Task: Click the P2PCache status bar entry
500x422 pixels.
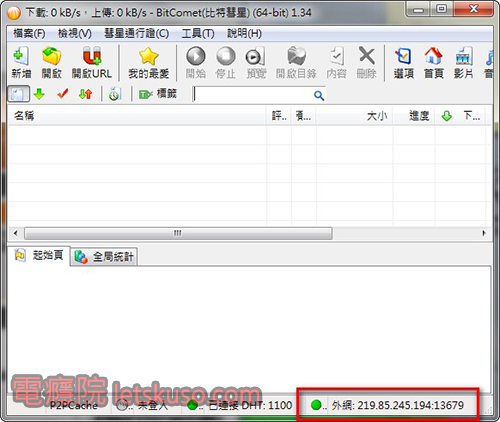Action: [x=74, y=405]
